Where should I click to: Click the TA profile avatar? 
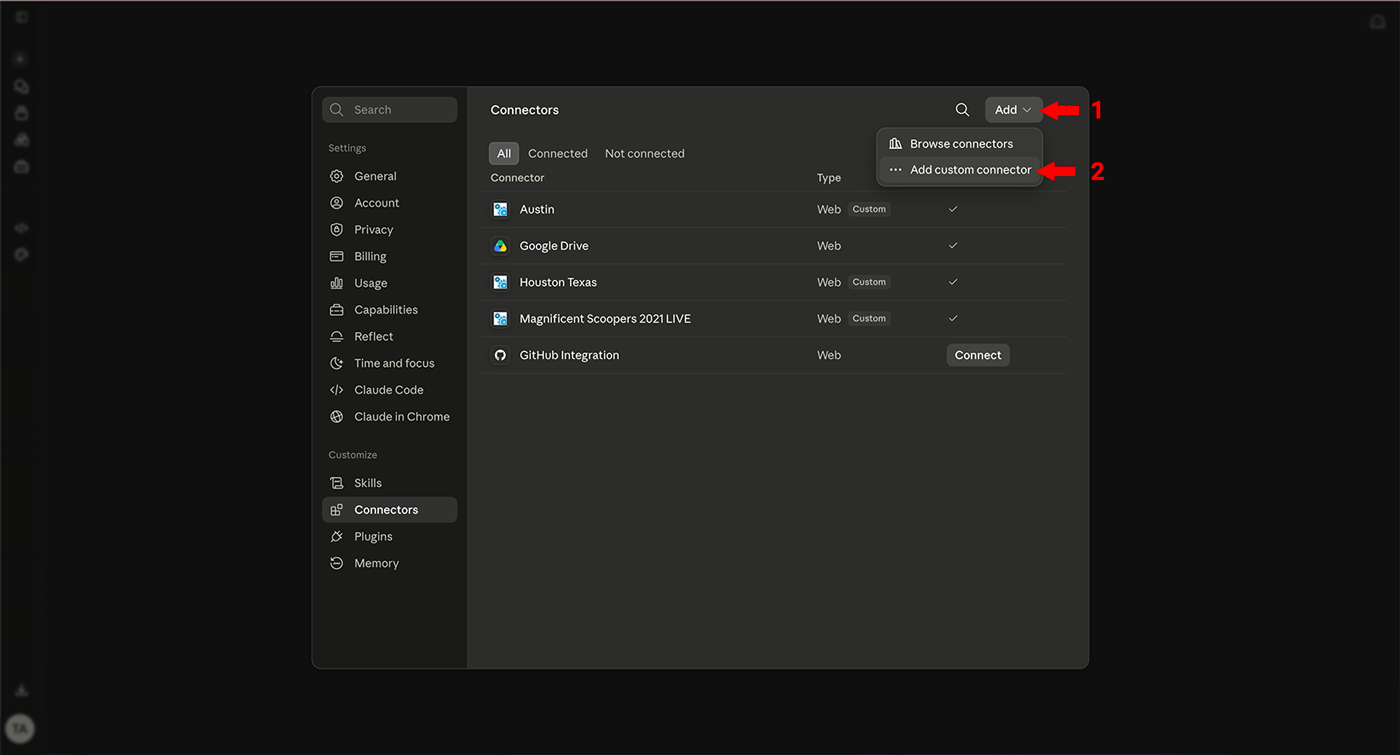tap(20, 729)
